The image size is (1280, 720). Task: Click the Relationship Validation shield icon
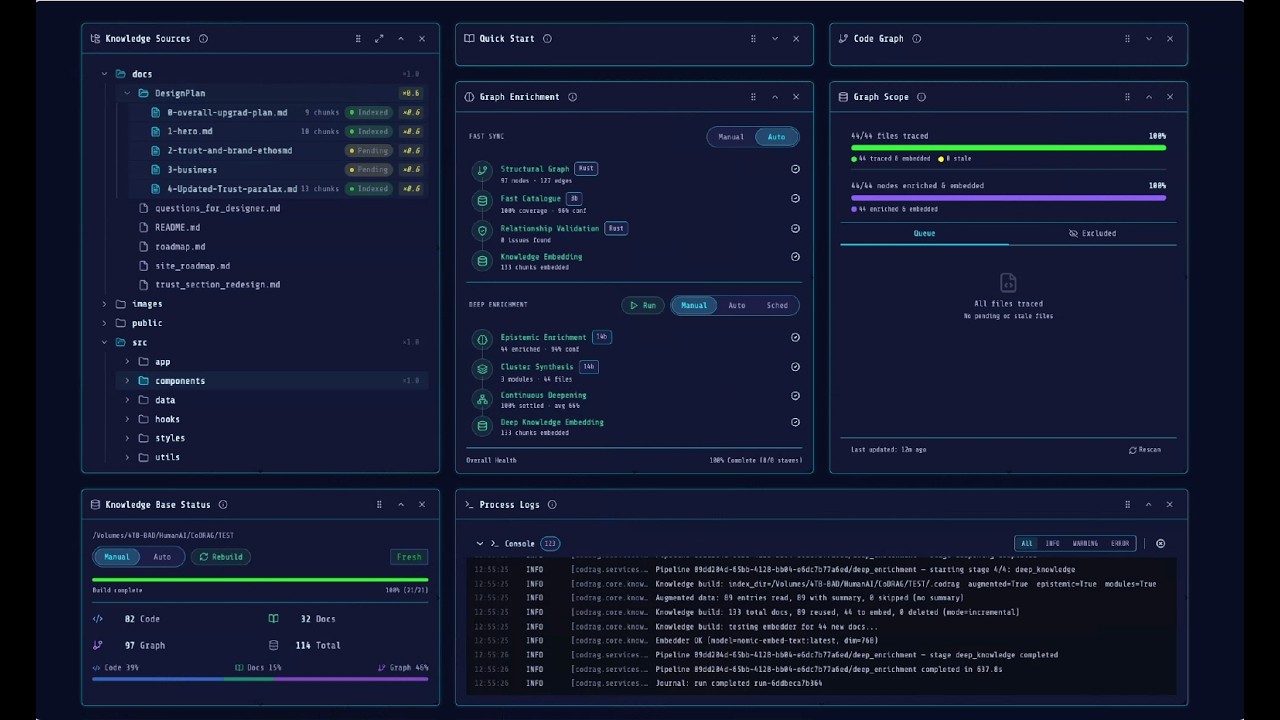click(482, 230)
